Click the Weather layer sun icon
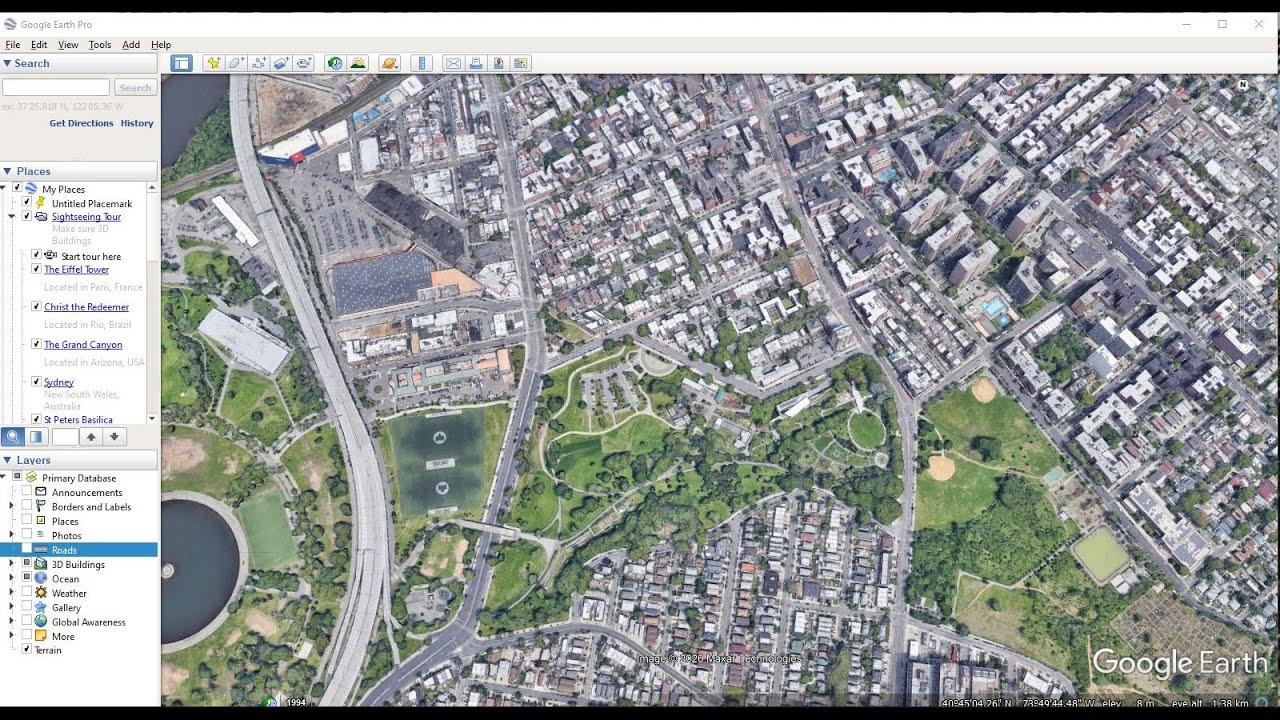This screenshot has height=720, width=1280. (x=41, y=593)
